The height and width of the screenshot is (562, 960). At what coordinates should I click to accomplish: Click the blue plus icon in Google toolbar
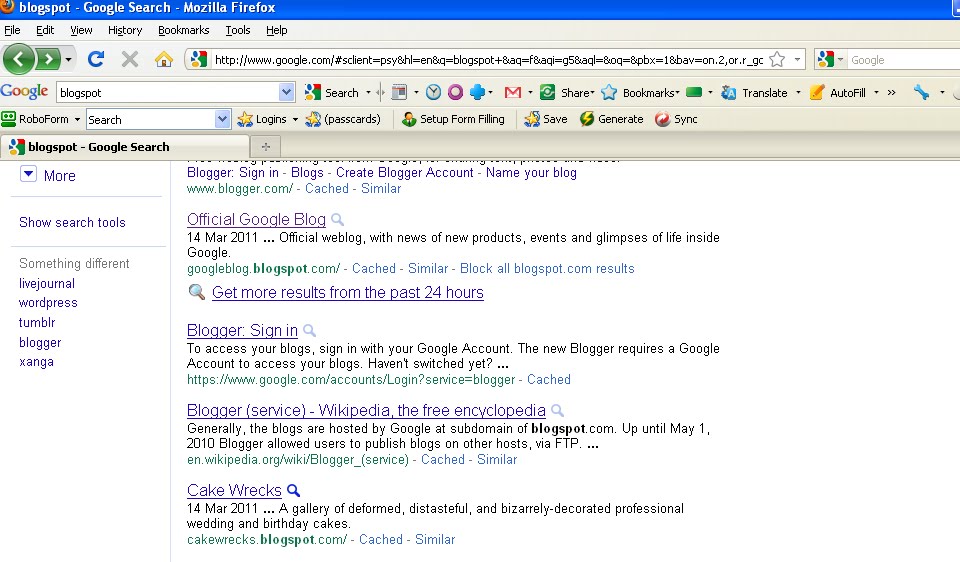click(x=478, y=92)
